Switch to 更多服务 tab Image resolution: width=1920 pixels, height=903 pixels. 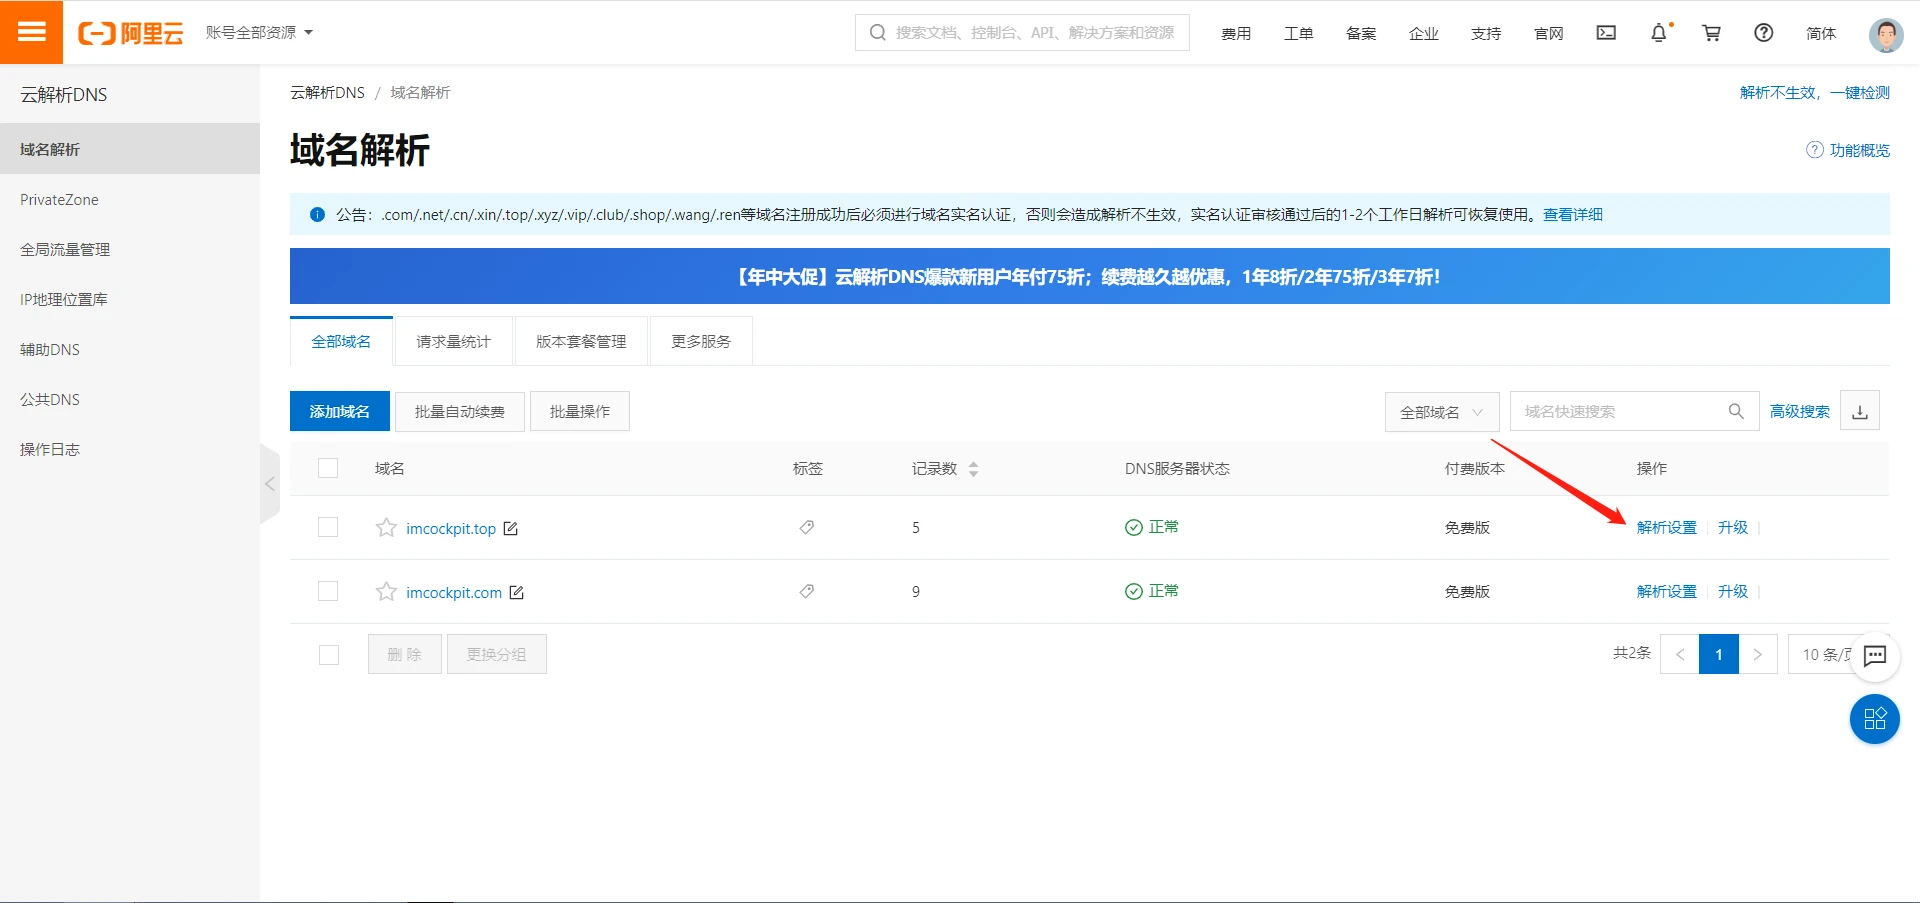click(x=701, y=341)
